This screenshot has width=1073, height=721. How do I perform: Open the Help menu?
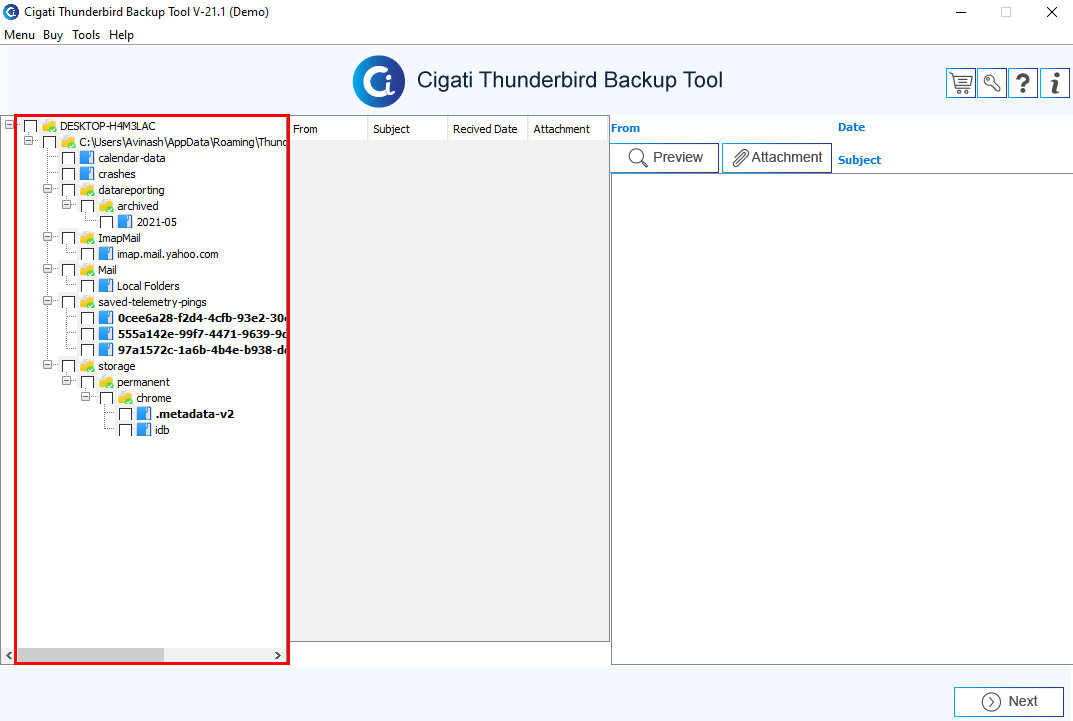tap(121, 35)
